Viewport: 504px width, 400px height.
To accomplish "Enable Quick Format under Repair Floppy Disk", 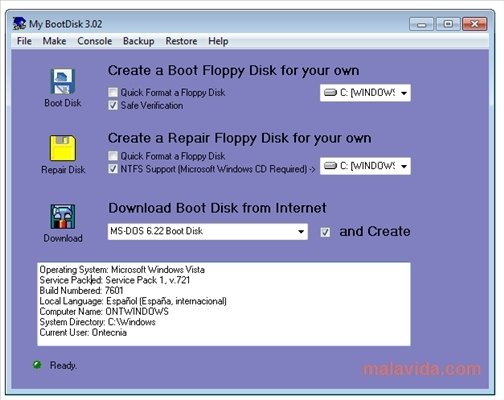I will pos(113,156).
